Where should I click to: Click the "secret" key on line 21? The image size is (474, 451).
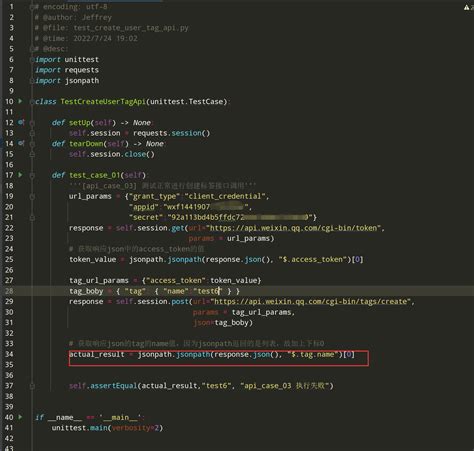point(146,217)
